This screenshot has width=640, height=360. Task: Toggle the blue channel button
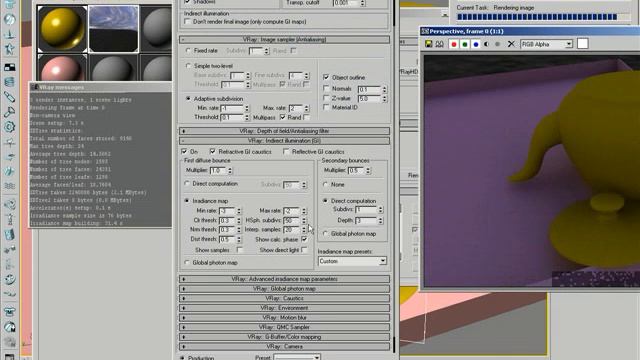click(x=476, y=44)
